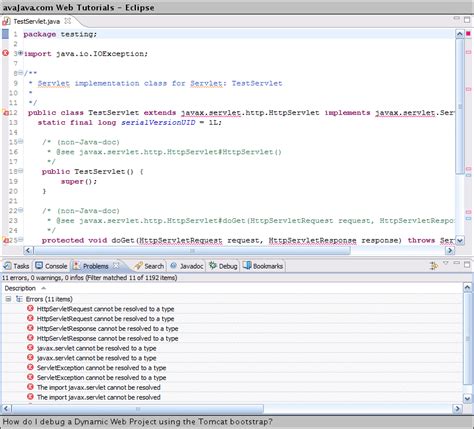Close the Problems view tab
474x429 pixels.
(x=116, y=265)
